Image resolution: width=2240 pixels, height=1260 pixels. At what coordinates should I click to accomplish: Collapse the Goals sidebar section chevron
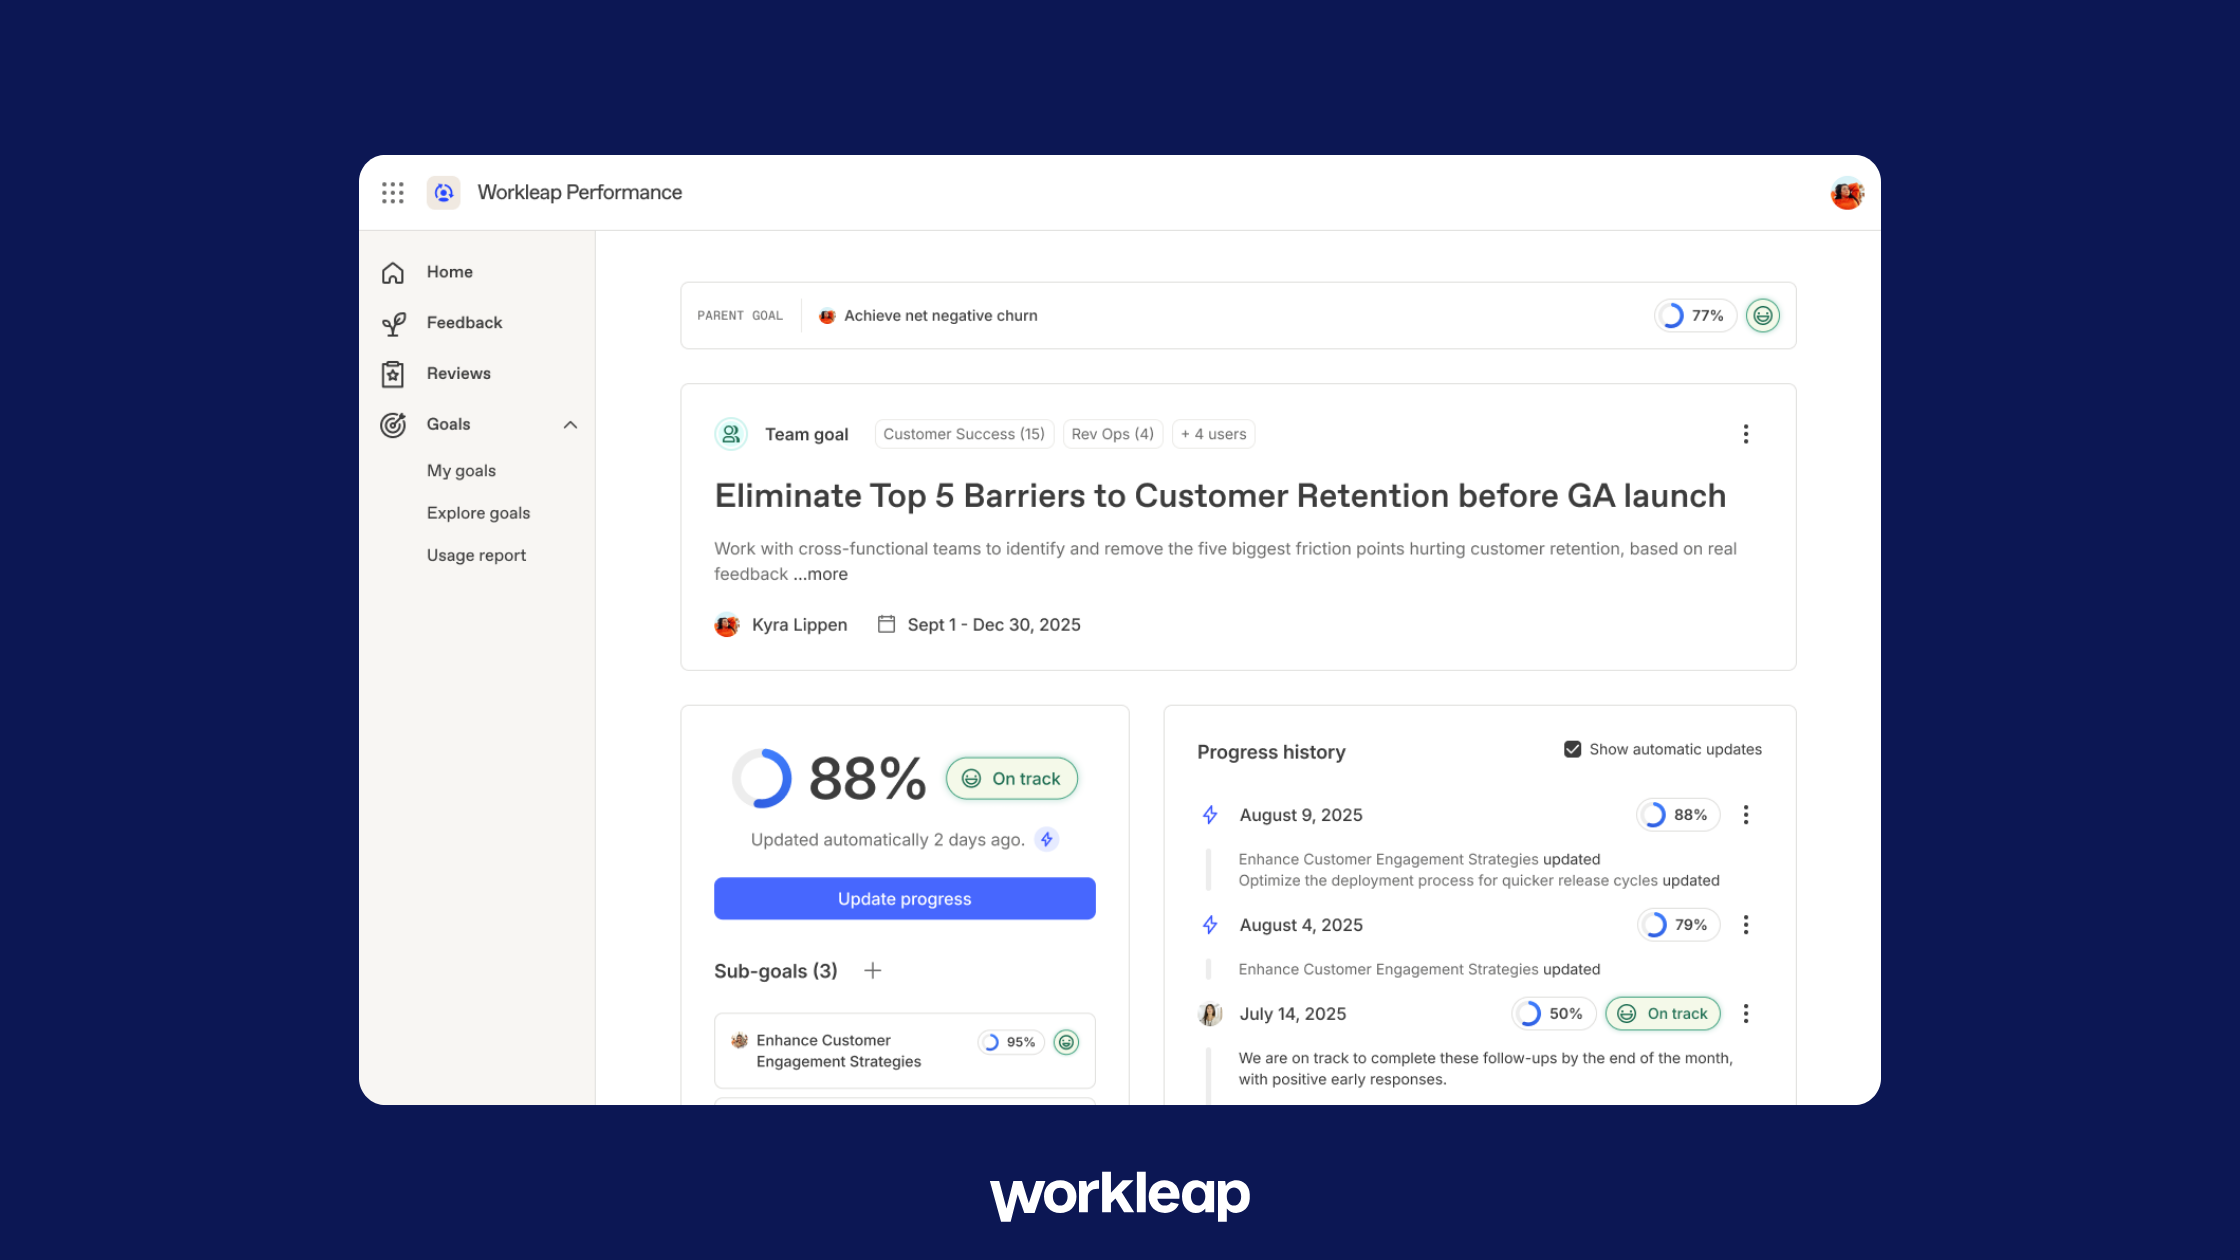click(x=570, y=425)
